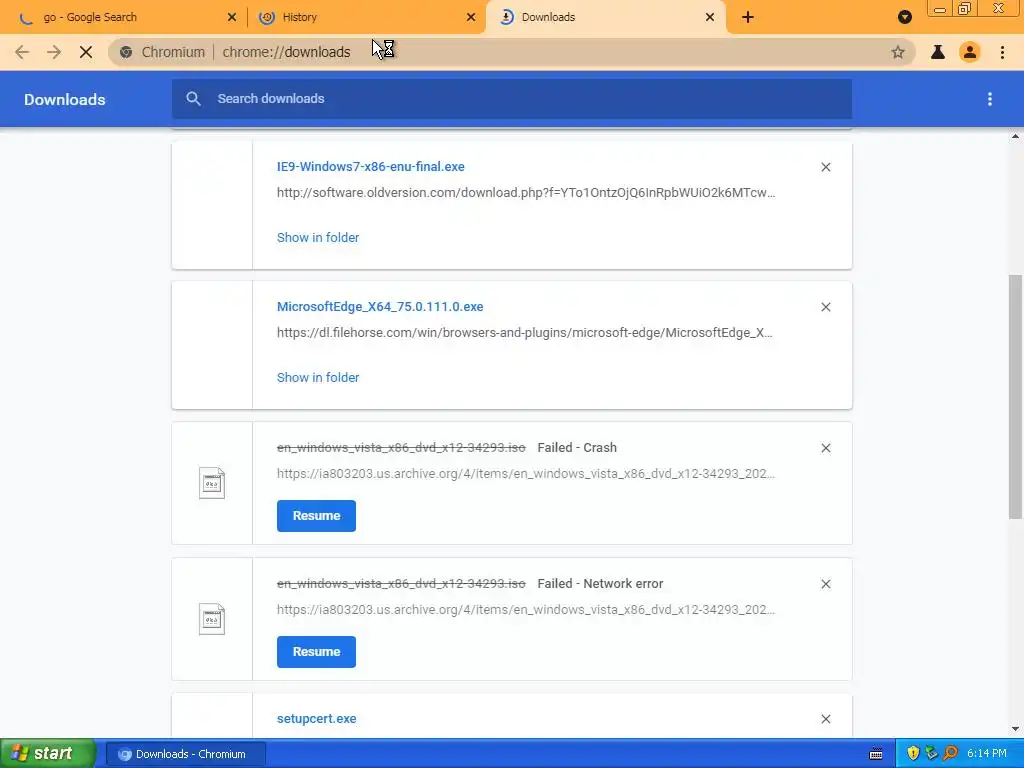Go back using the browser back arrow

[22, 52]
